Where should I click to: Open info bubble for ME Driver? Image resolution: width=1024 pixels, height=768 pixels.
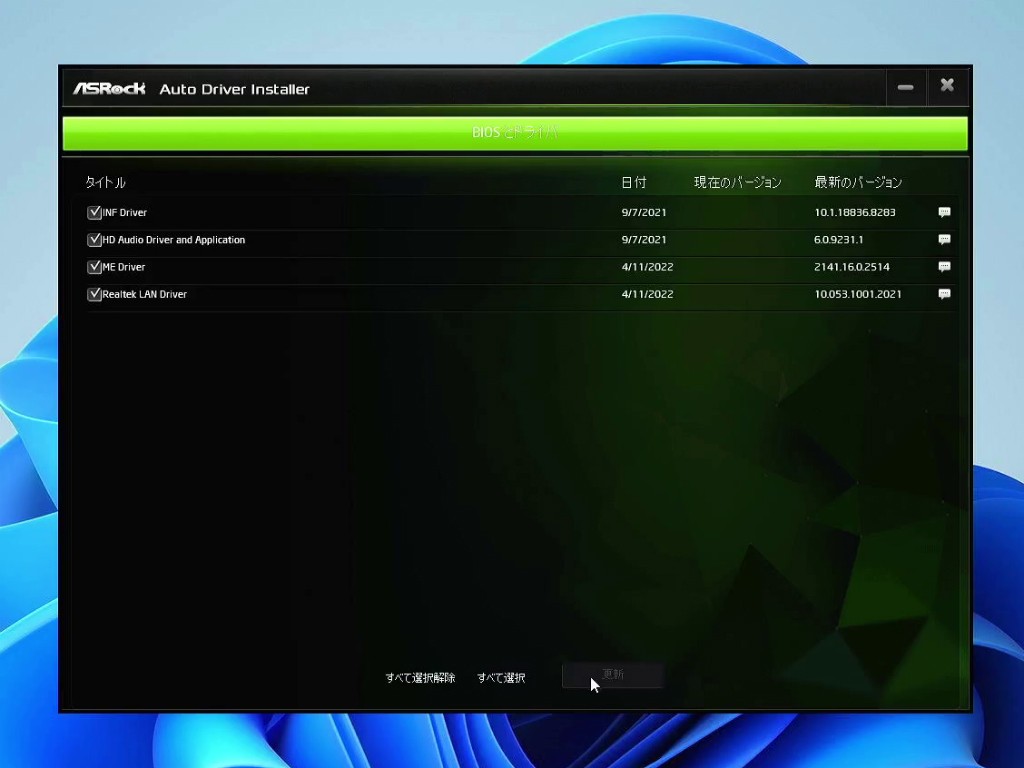pyautogui.click(x=944, y=266)
